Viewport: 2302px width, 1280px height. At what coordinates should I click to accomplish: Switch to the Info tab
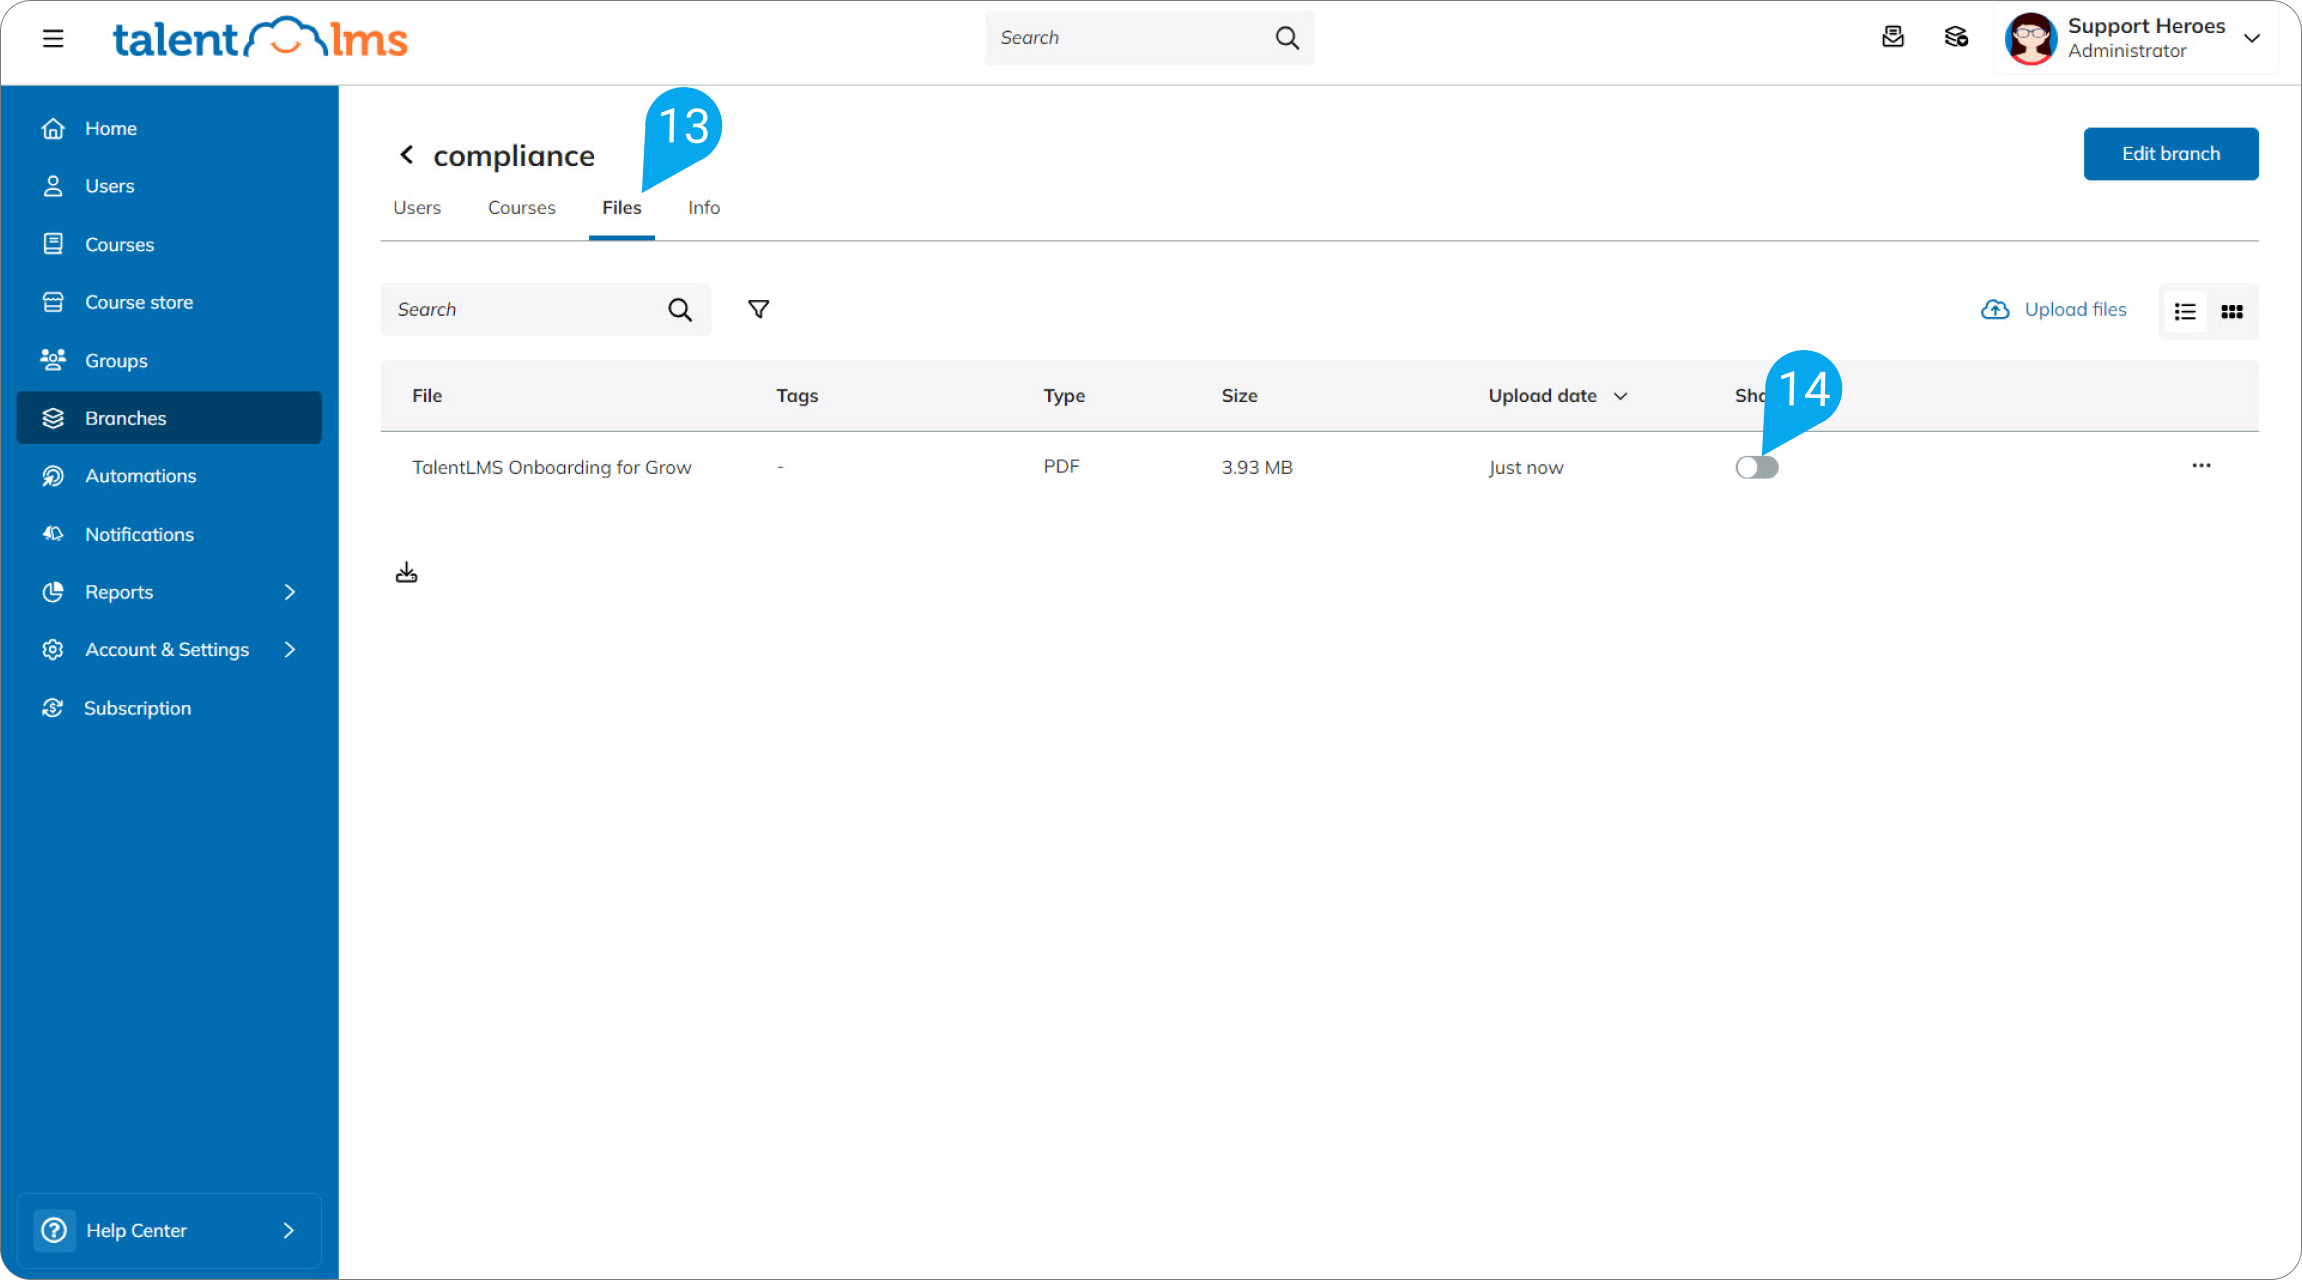[704, 208]
